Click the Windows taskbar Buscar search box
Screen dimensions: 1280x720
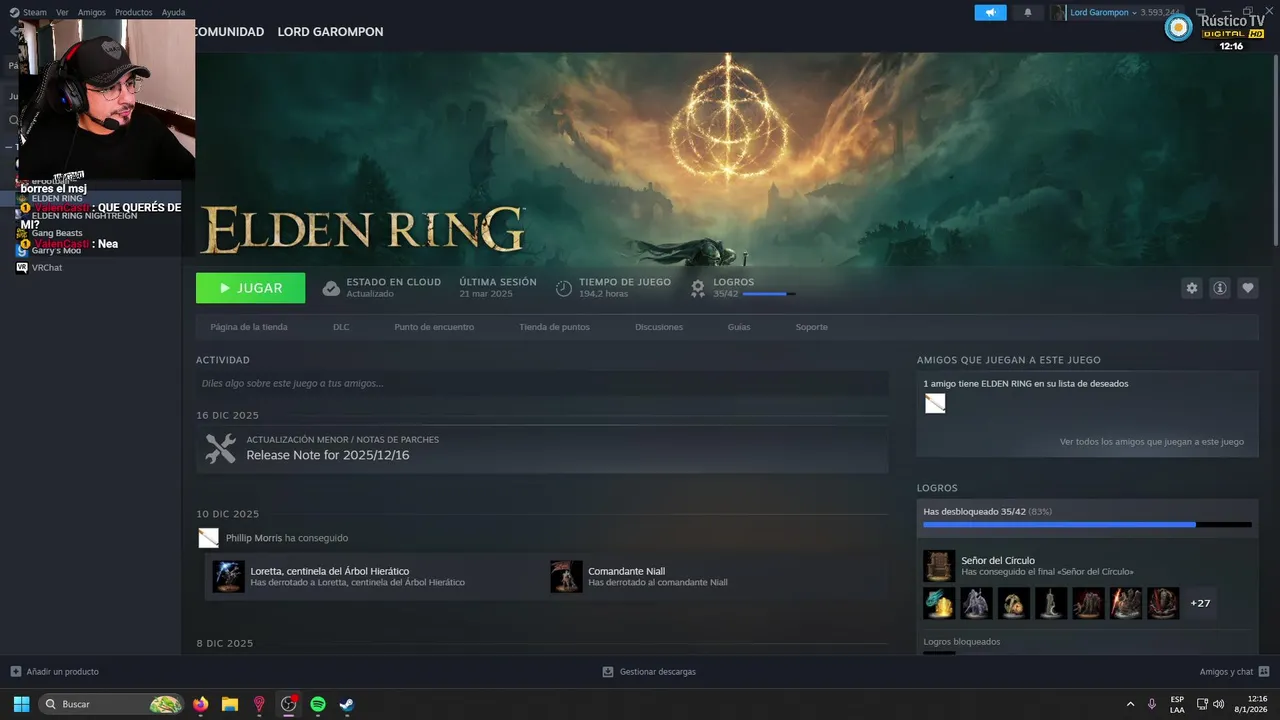coord(112,704)
